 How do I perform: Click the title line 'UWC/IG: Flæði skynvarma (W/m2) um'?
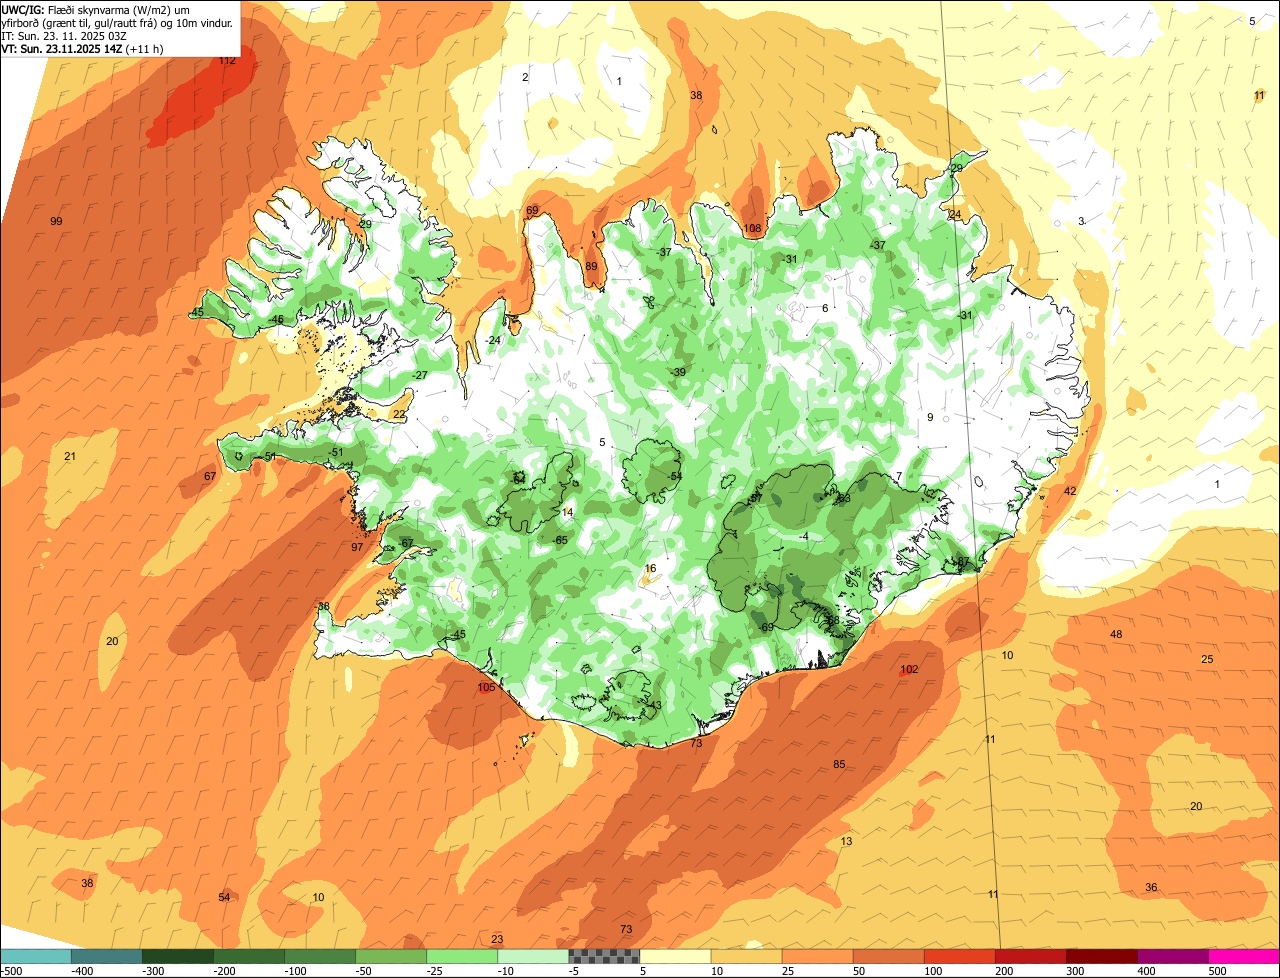(96, 9)
